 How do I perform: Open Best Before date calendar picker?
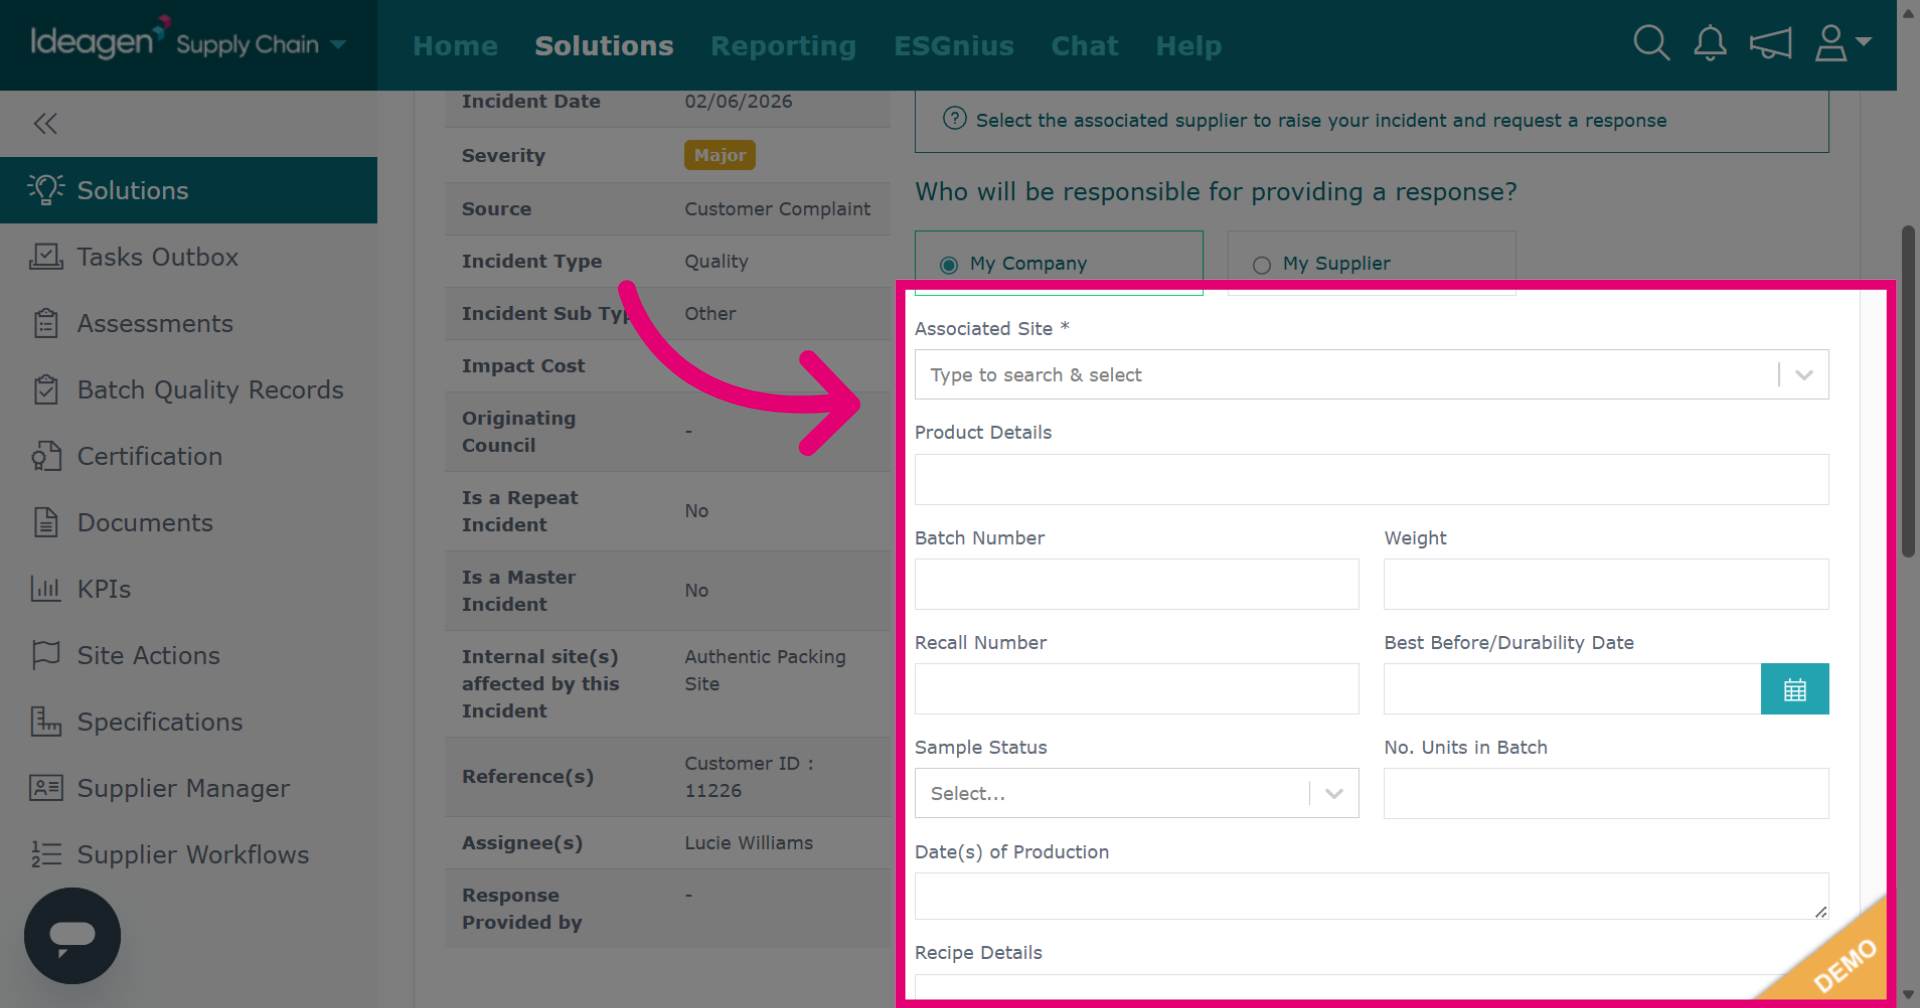tap(1795, 689)
